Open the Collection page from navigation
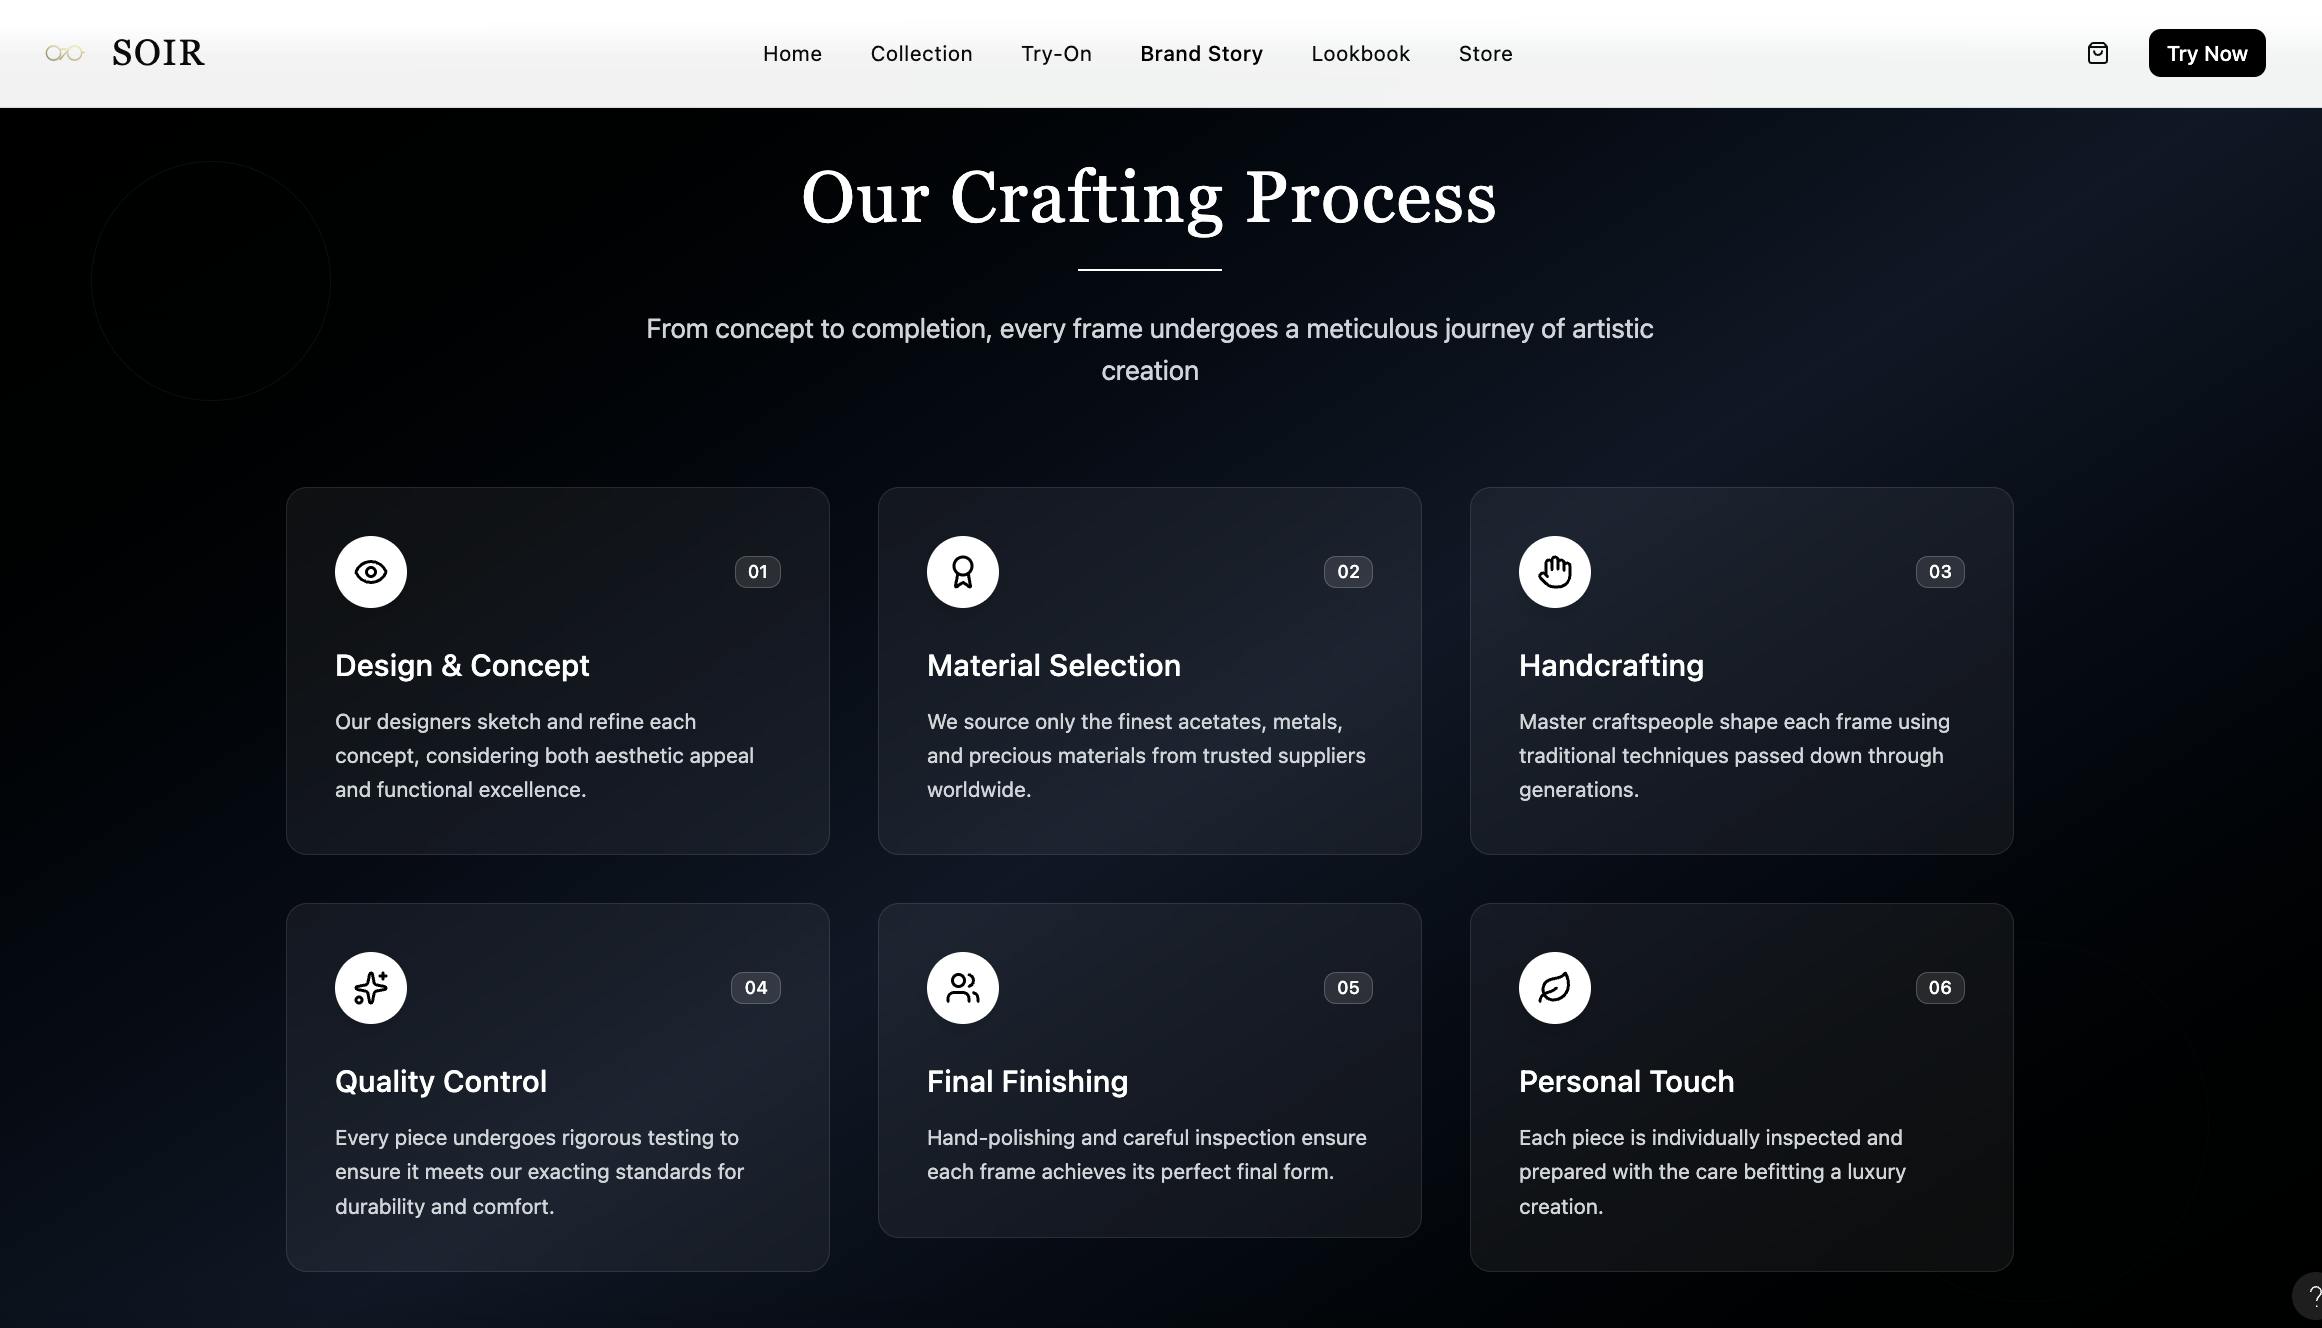Image resolution: width=2322 pixels, height=1328 pixels. coord(921,54)
